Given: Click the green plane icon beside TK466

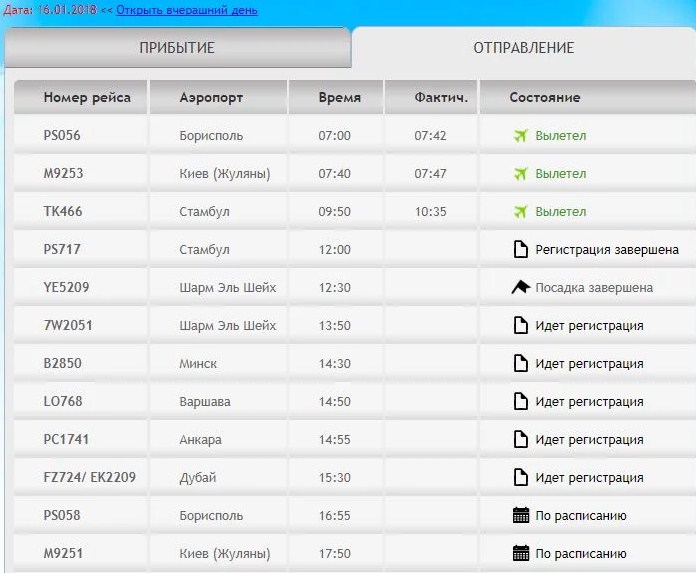Looking at the screenshot, I should 519,211.
